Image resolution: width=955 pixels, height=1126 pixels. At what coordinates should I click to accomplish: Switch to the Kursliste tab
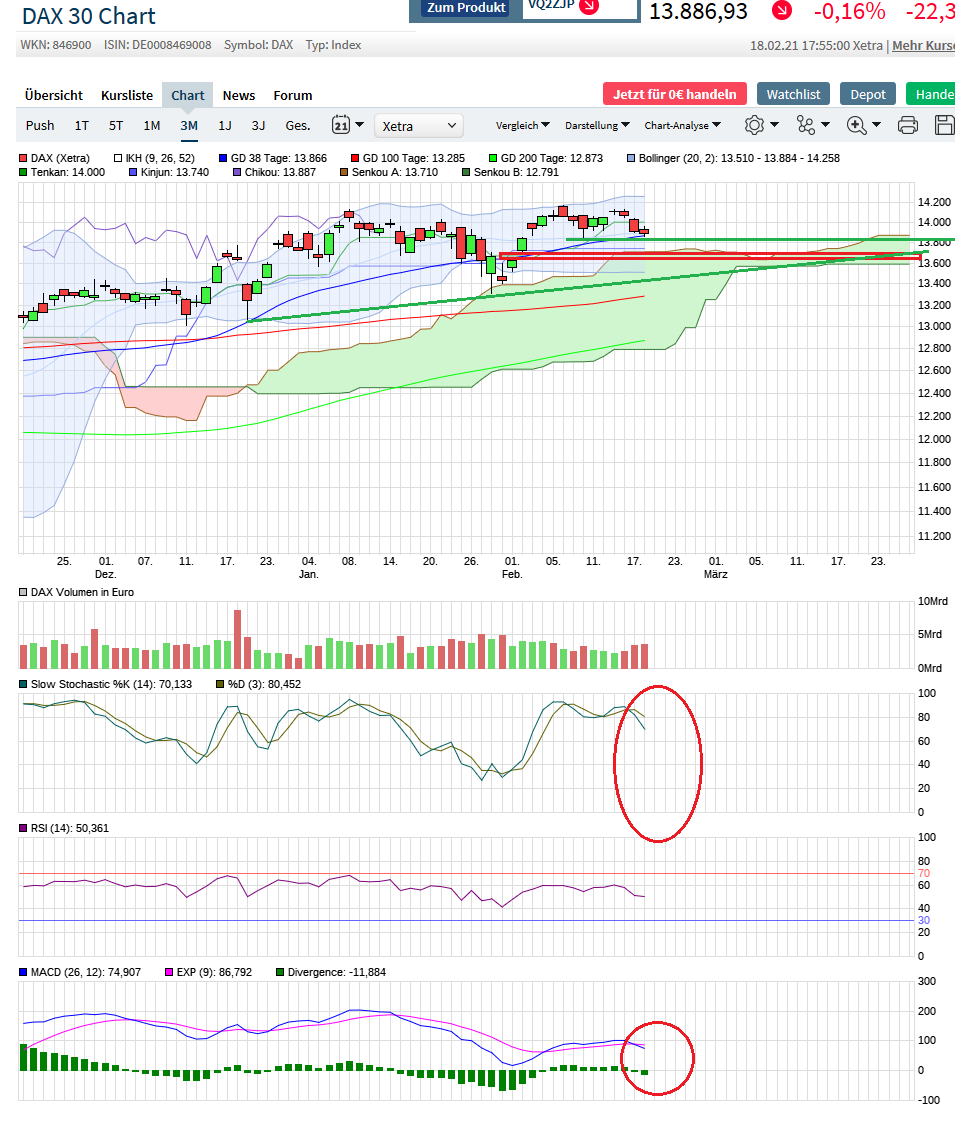(x=127, y=95)
